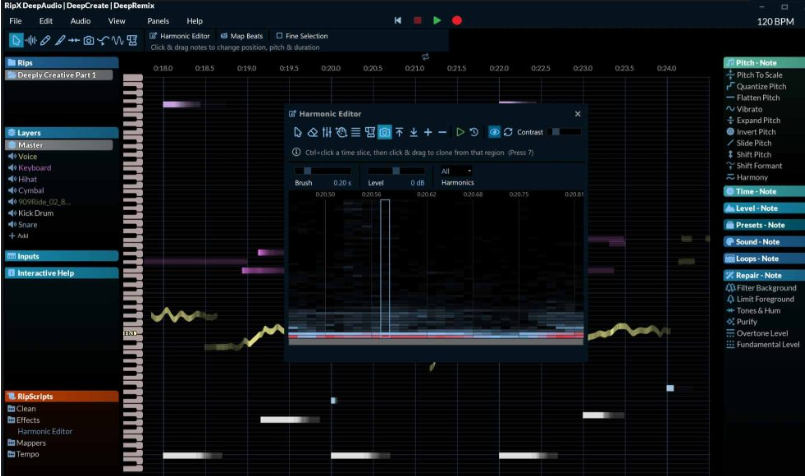Open the Help menu

[x=195, y=21]
